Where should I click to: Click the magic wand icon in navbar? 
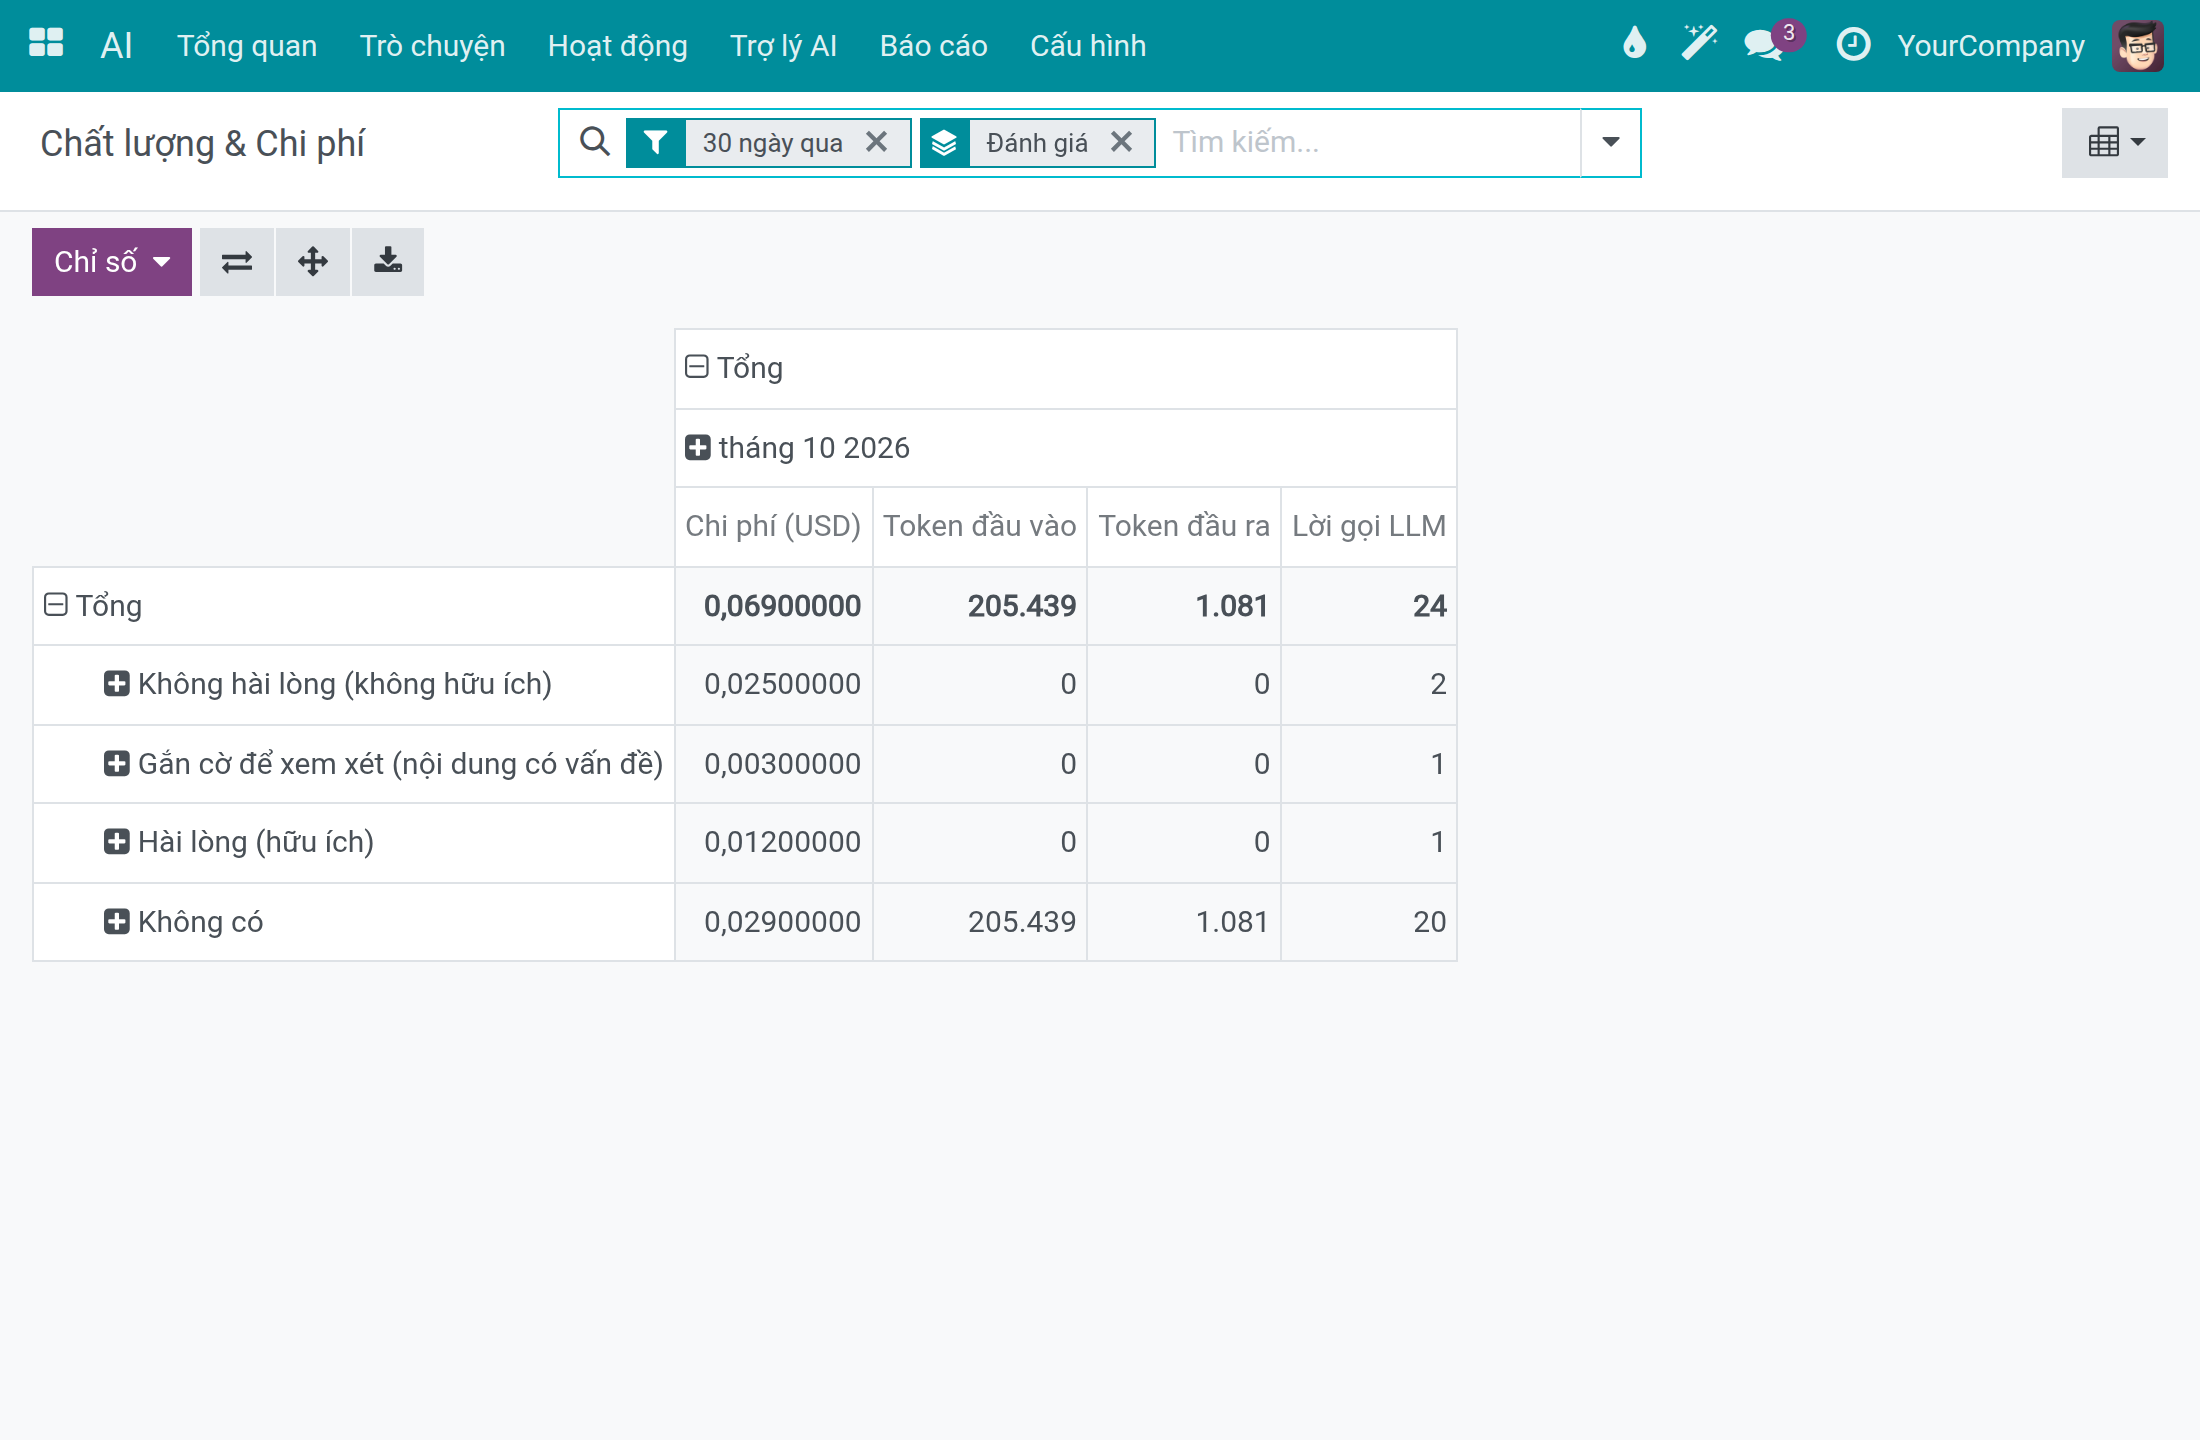1699,44
